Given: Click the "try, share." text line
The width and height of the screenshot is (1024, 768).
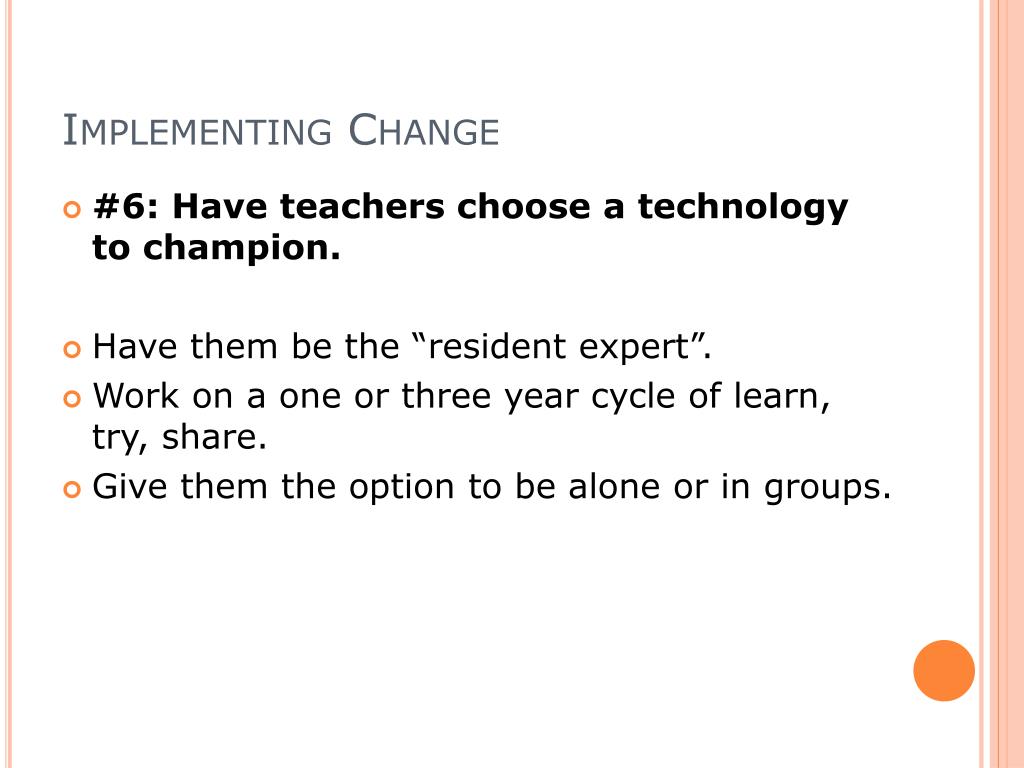Looking at the screenshot, I should [180, 438].
